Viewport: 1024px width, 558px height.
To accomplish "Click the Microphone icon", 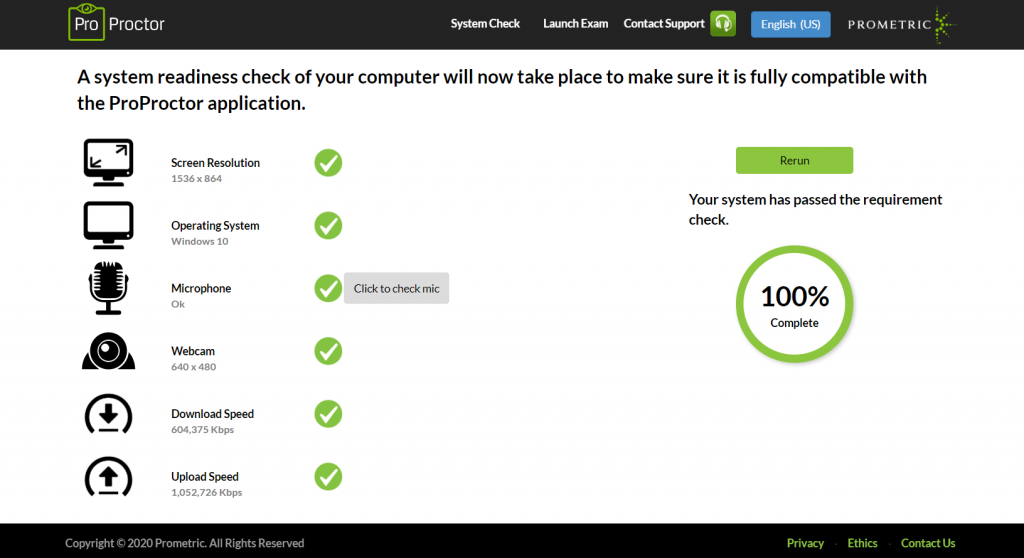I will (x=108, y=288).
